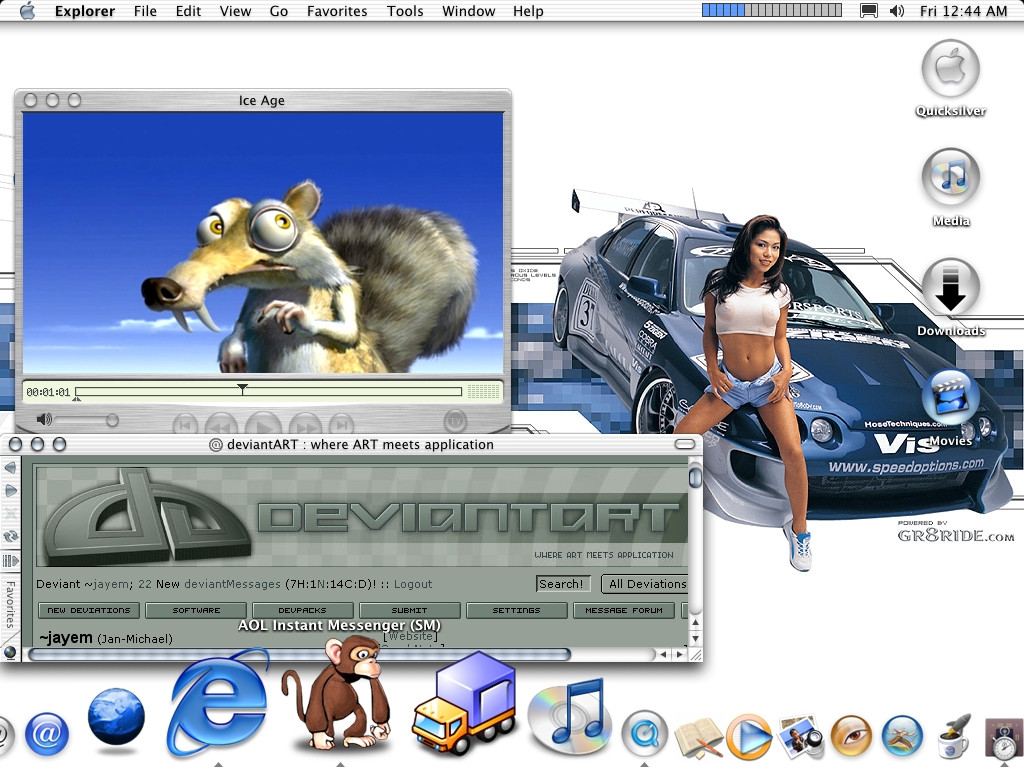Click the orange eye icon in the Dock
Screen dimensions: 1024x768
852,735
